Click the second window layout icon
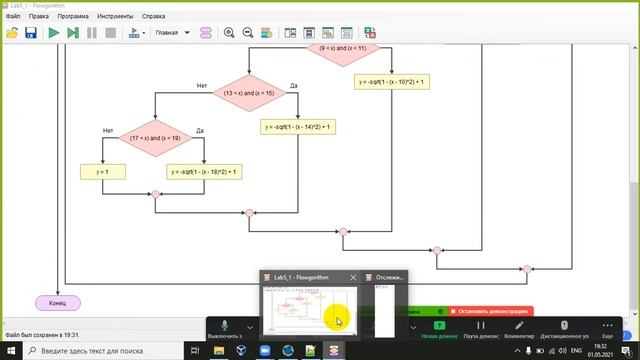The width and height of the screenshot is (640, 360). click(309, 33)
